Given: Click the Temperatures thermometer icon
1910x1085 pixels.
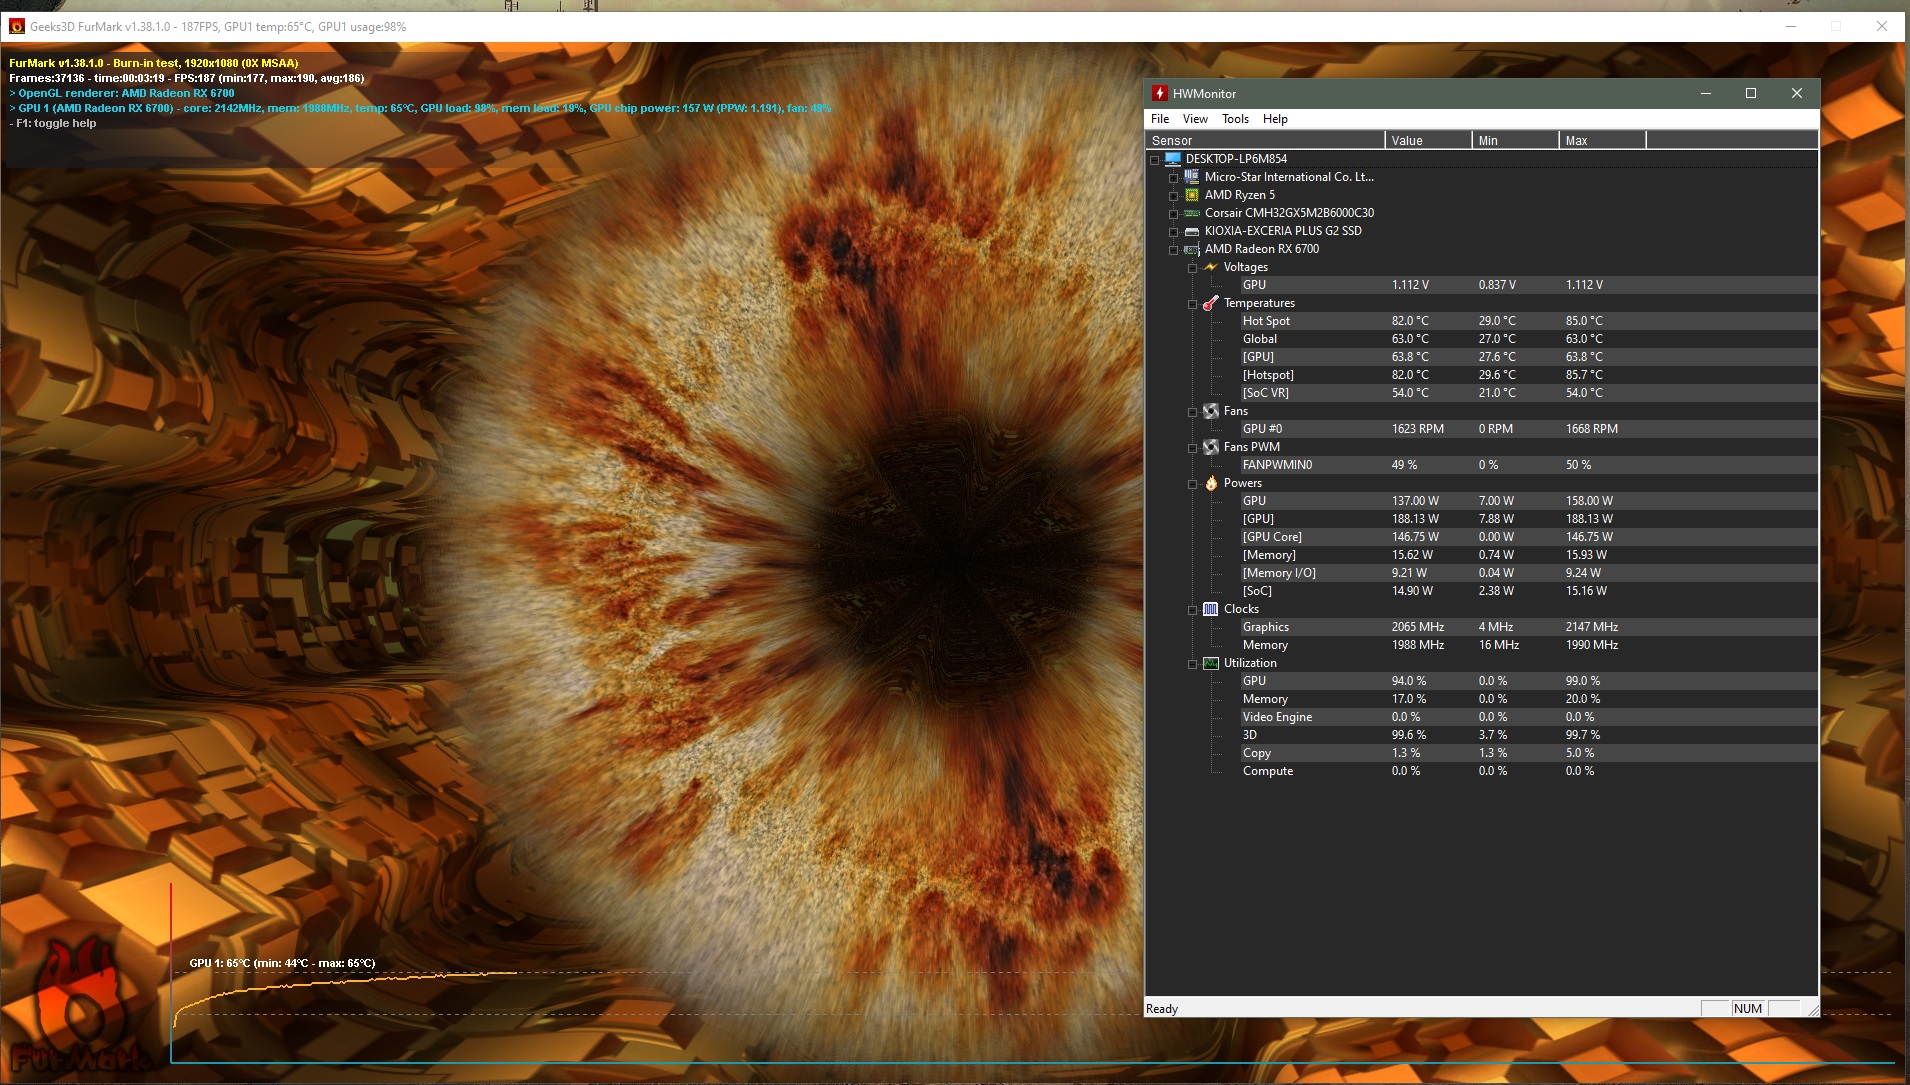Looking at the screenshot, I should (1211, 303).
